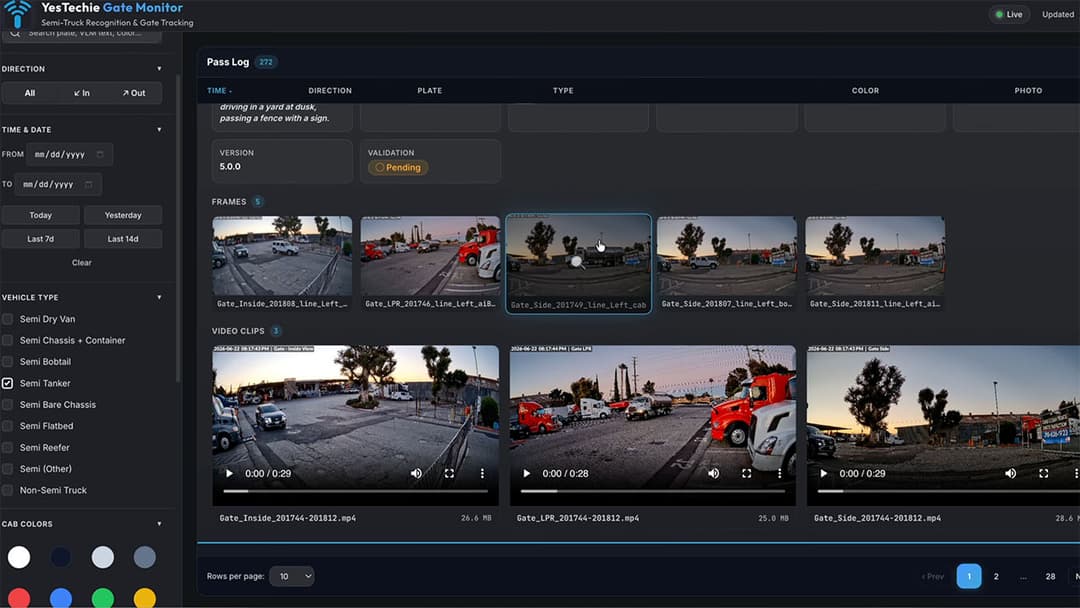The width and height of the screenshot is (1080, 608).
Task: Filter pass log to Yesterday
Action: [x=123, y=216]
